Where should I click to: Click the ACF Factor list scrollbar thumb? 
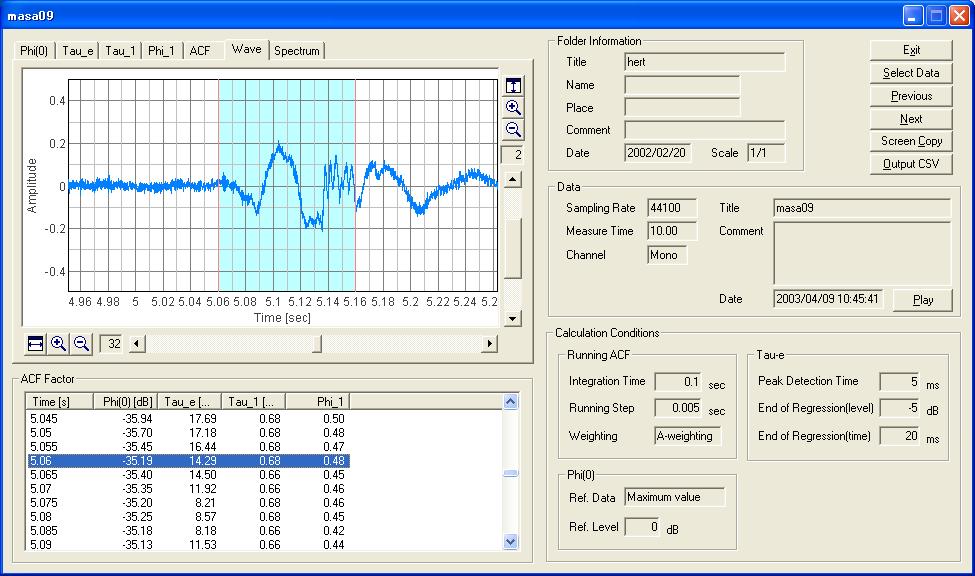(x=511, y=473)
